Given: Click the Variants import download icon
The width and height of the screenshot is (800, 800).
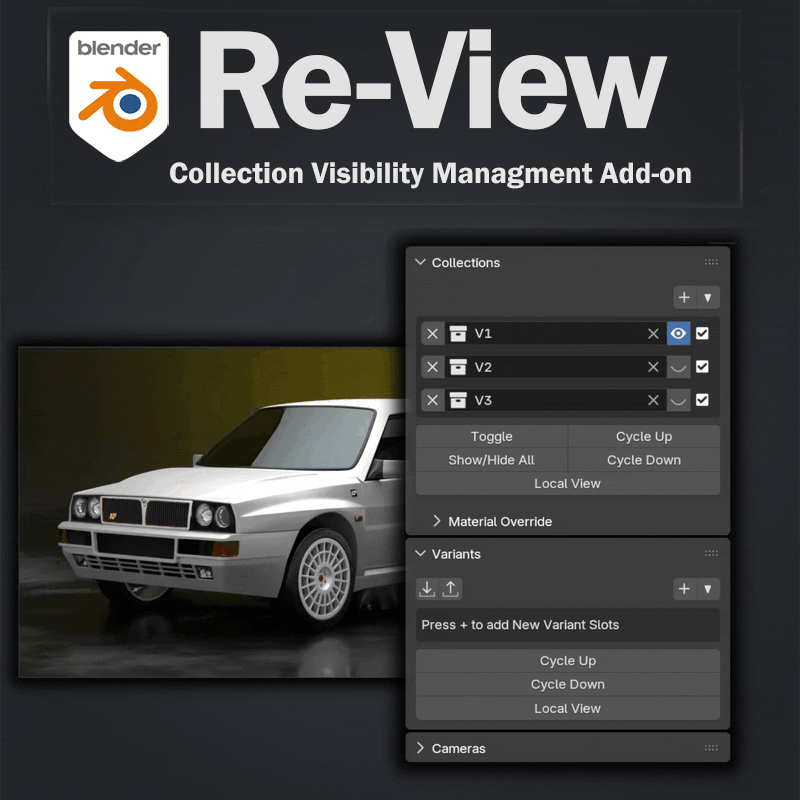Looking at the screenshot, I should (427, 589).
